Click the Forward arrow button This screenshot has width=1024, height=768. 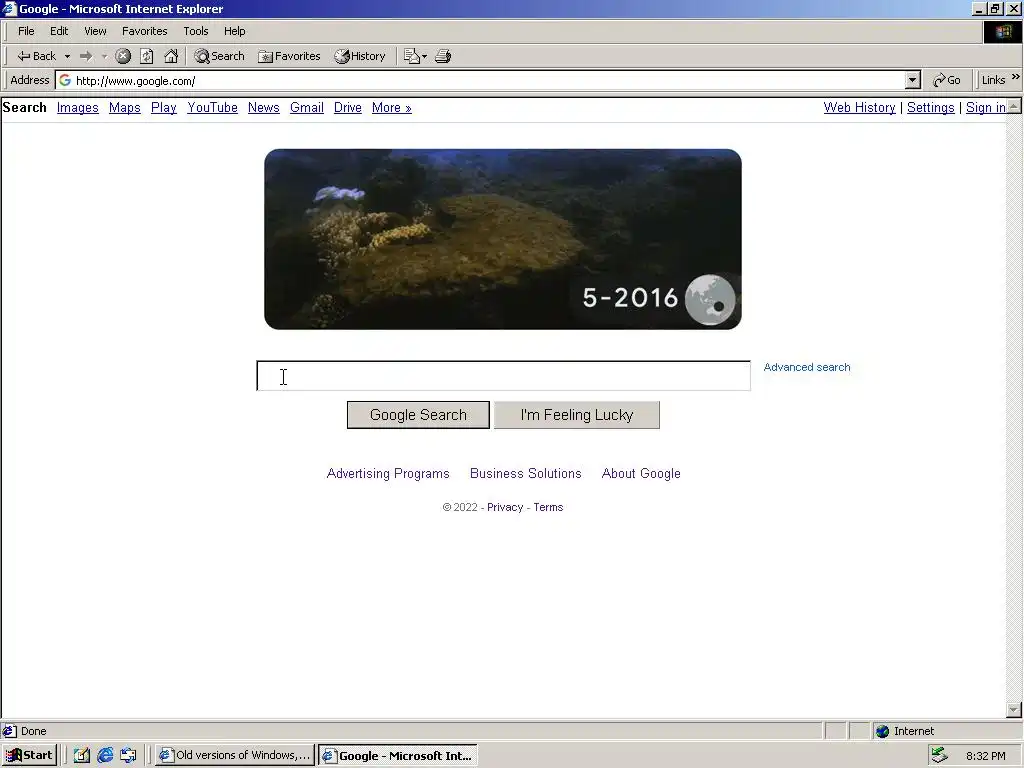86,56
